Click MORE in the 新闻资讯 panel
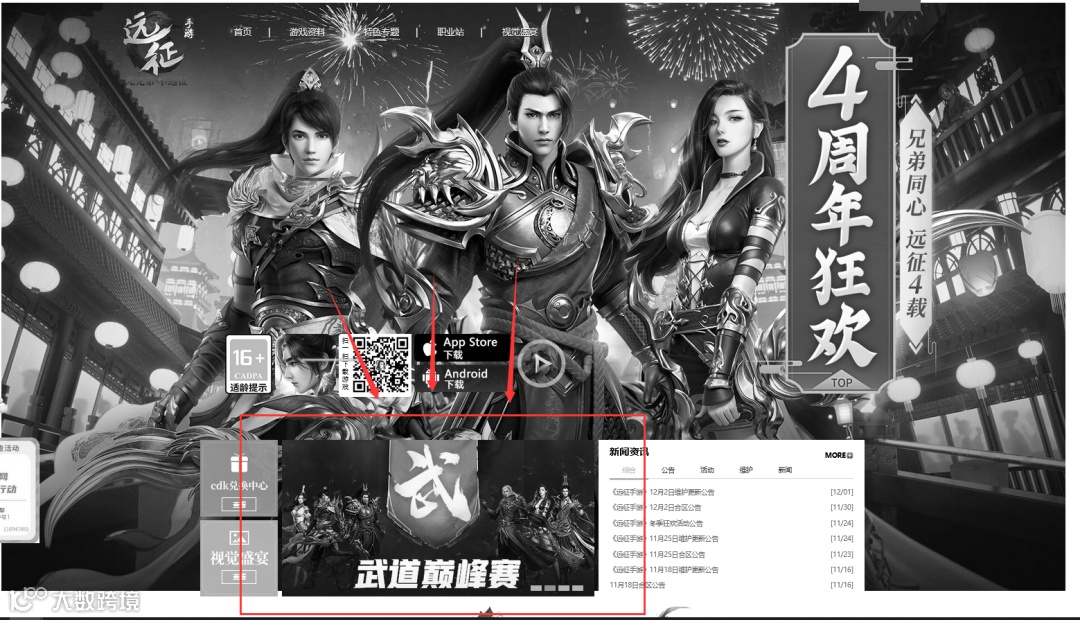Screen dimensions: 1080x620 (835, 455)
